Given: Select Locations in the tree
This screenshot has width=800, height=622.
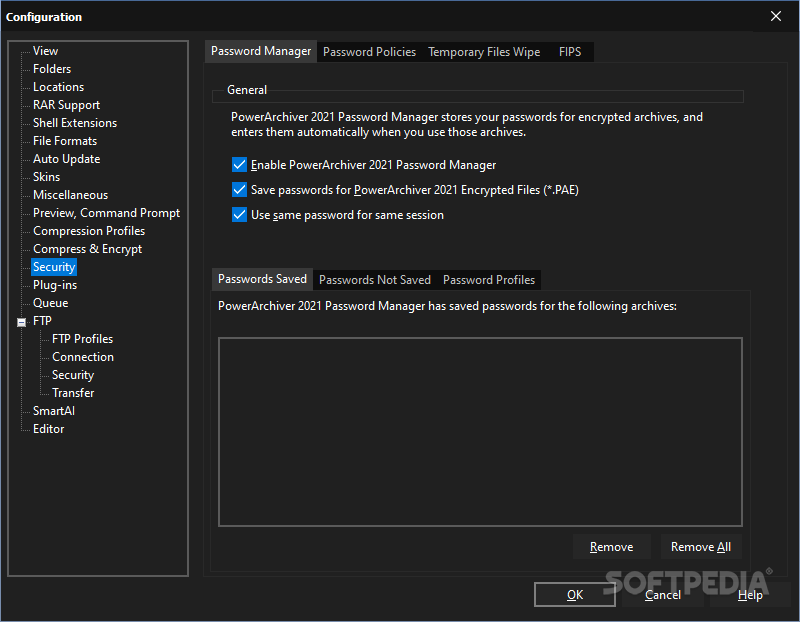Looking at the screenshot, I should click(x=59, y=87).
